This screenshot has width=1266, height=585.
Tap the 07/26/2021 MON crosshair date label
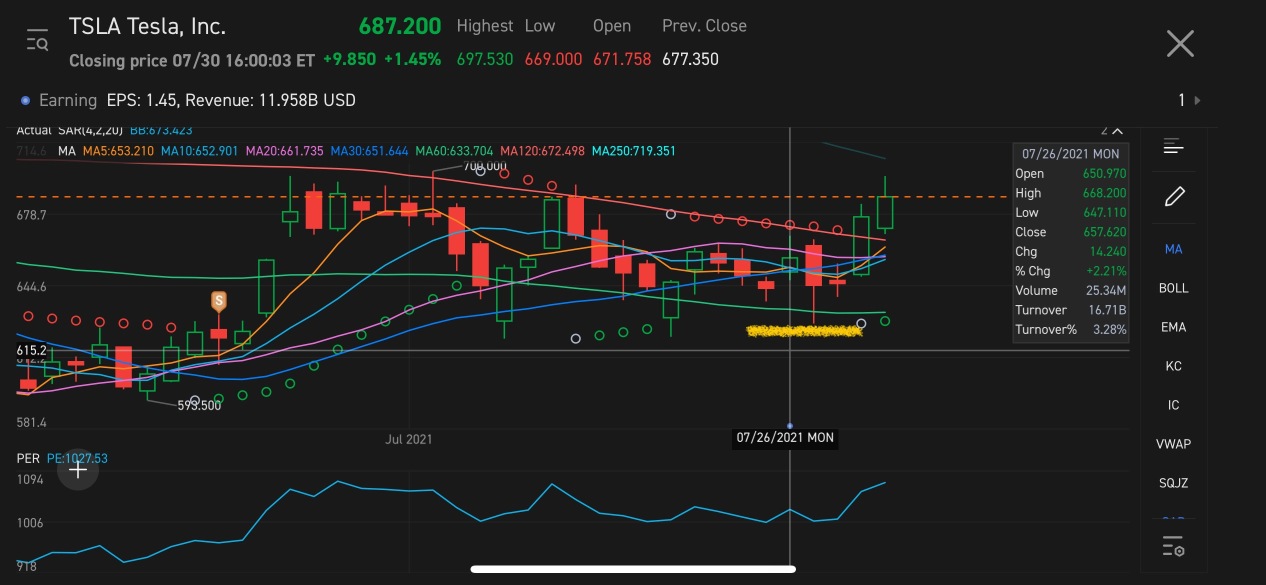pyautogui.click(x=785, y=437)
